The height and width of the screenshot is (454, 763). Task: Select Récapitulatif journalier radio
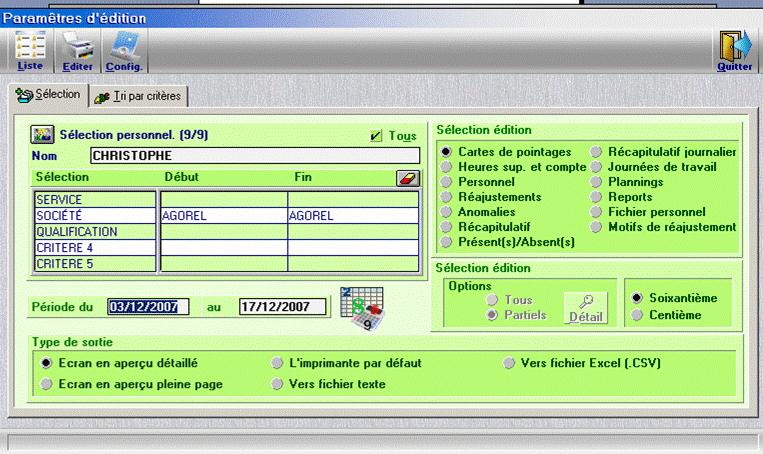[x=596, y=152]
